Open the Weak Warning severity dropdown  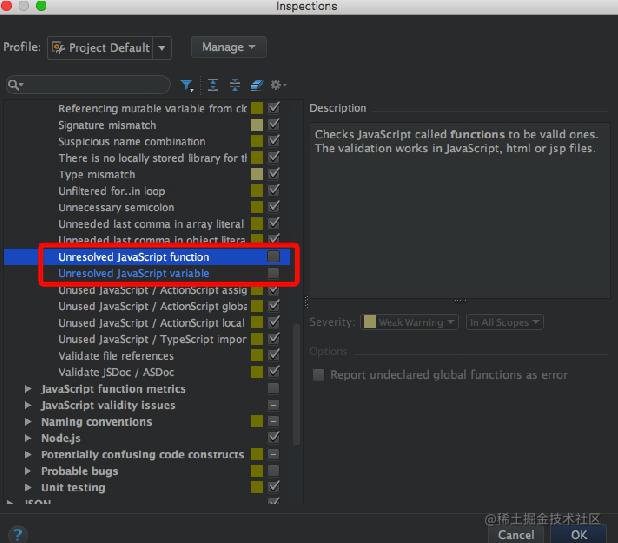pyautogui.click(x=410, y=322)
